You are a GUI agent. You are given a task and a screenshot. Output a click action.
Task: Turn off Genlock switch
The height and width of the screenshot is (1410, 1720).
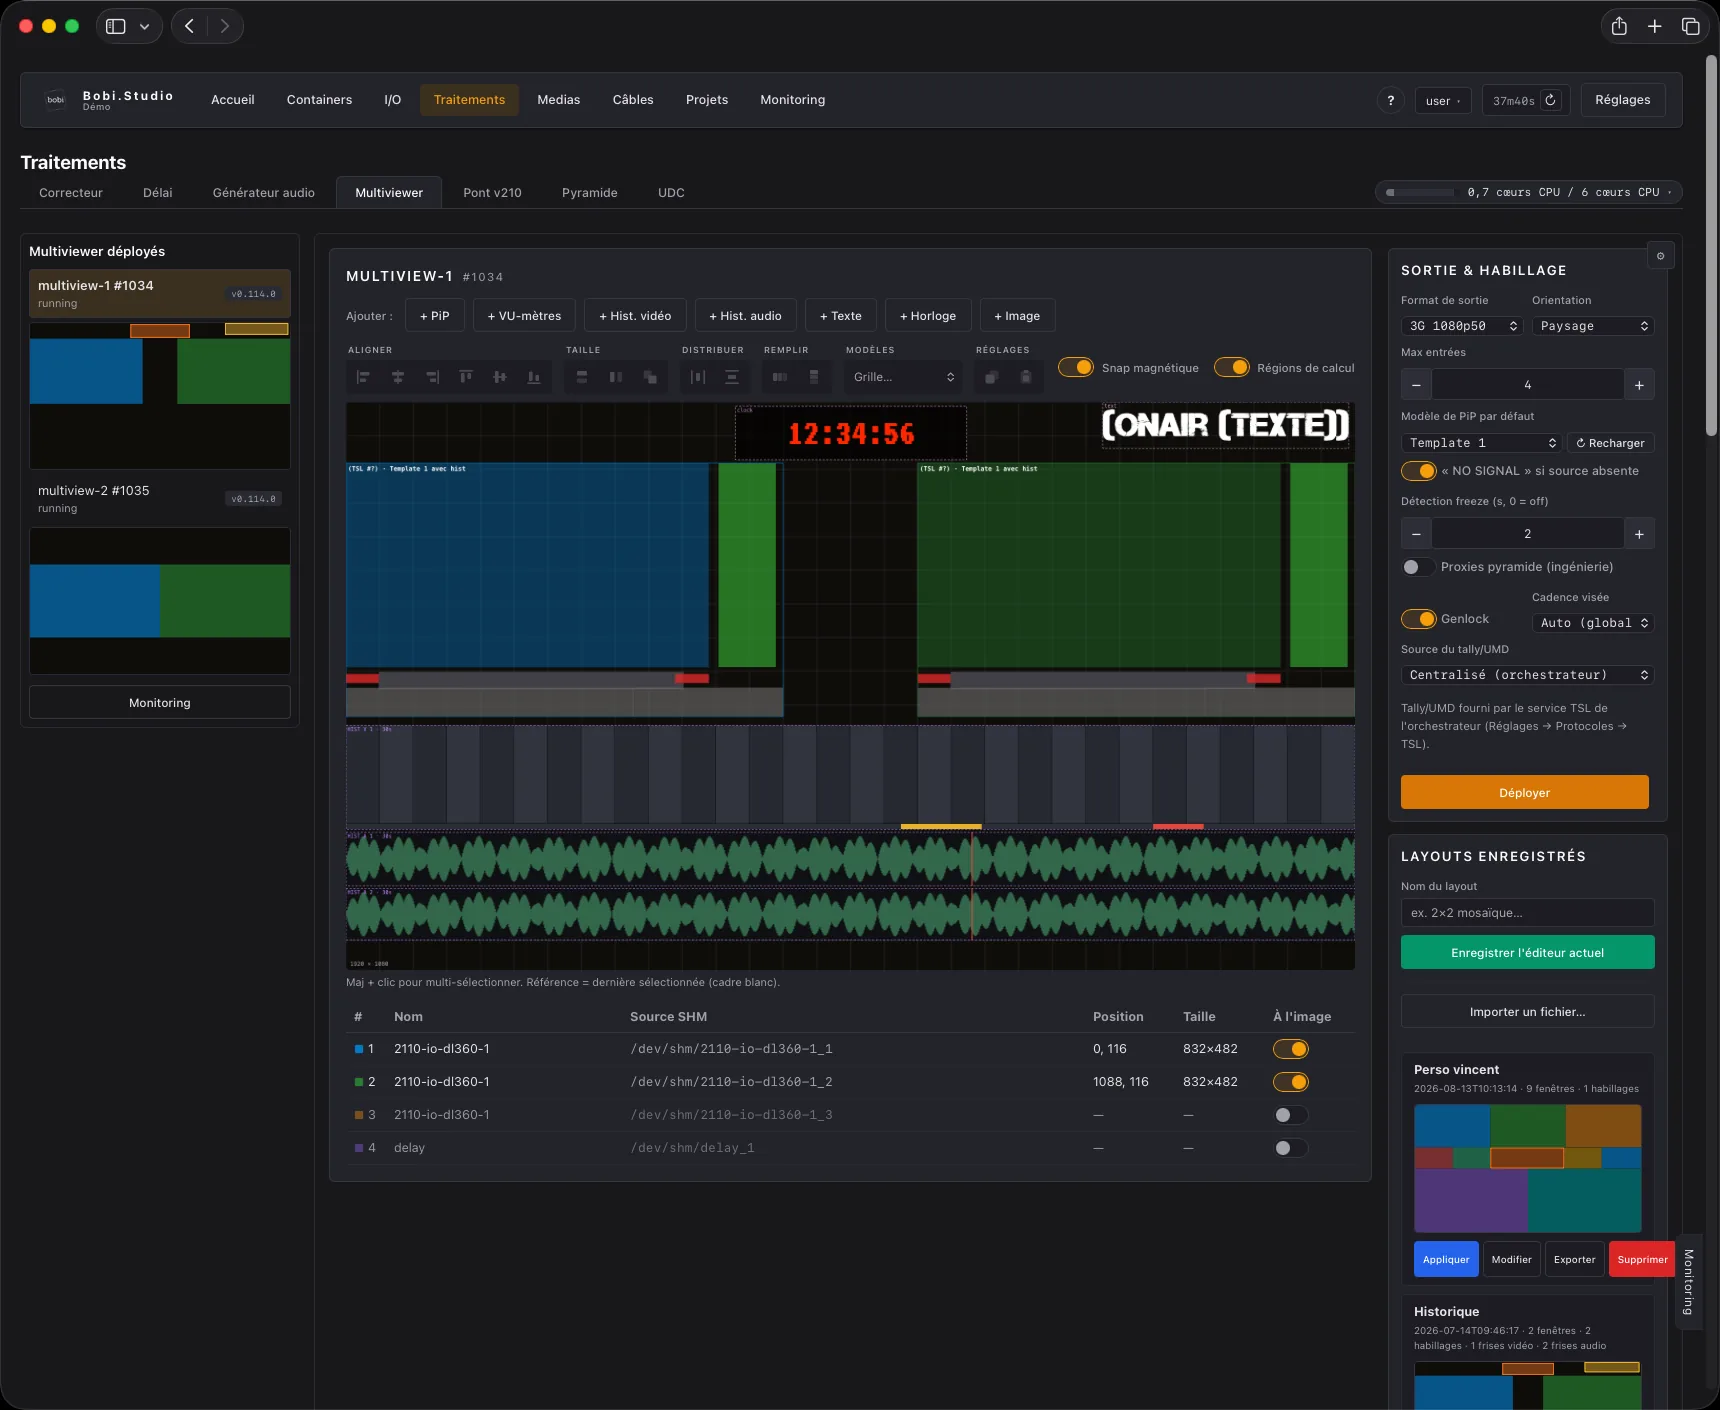[x=1419, y=619]
